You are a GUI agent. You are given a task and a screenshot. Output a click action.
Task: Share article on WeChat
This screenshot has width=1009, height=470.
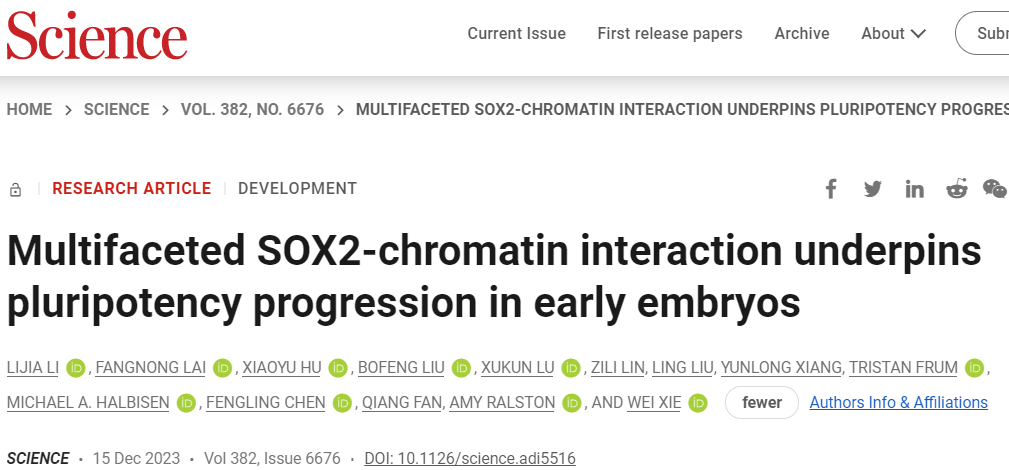pos(995,189)
